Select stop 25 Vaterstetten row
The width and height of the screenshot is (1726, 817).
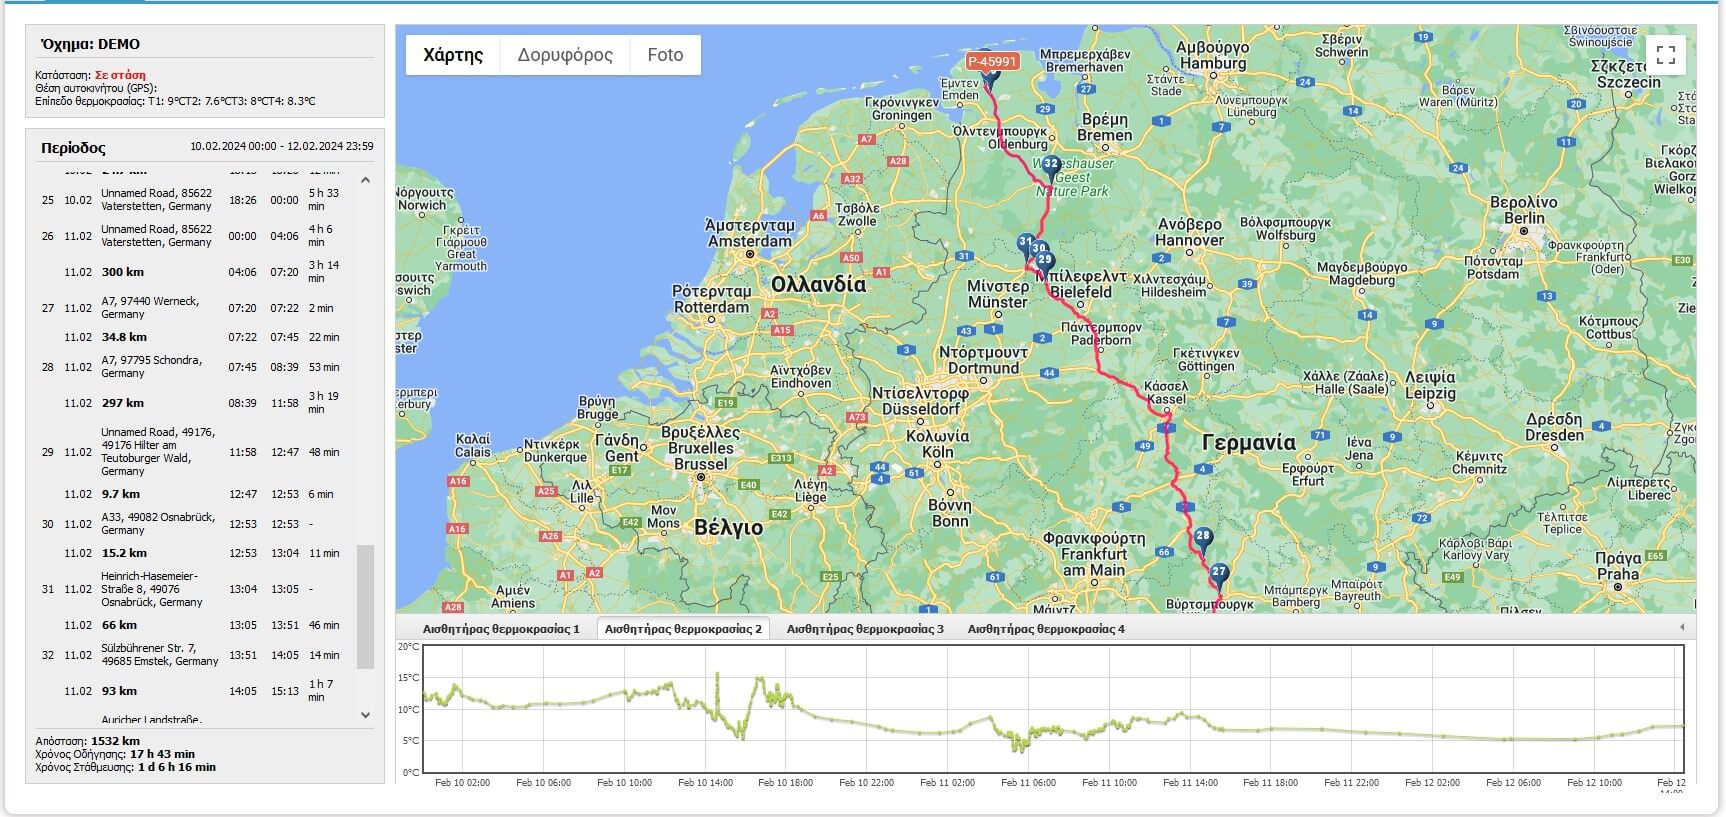(x=194, y=200)
